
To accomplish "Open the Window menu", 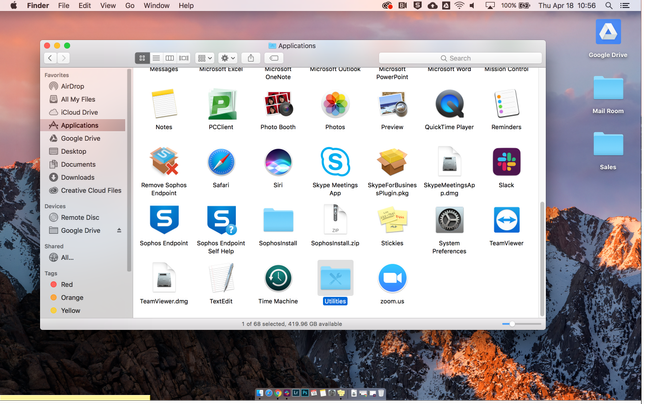I will coord(156,5).
